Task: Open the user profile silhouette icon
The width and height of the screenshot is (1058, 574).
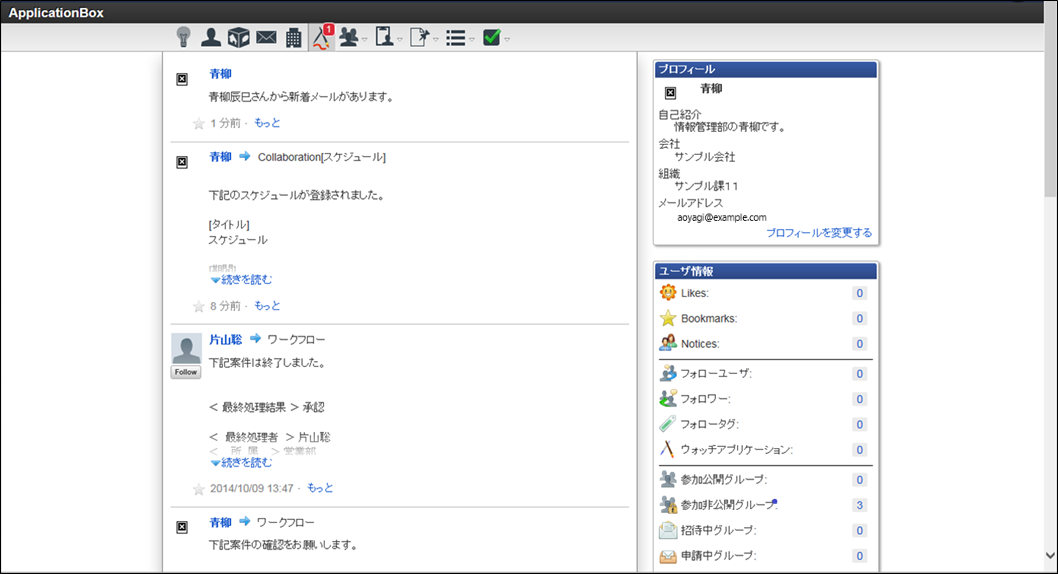Action: click(211, 37)
